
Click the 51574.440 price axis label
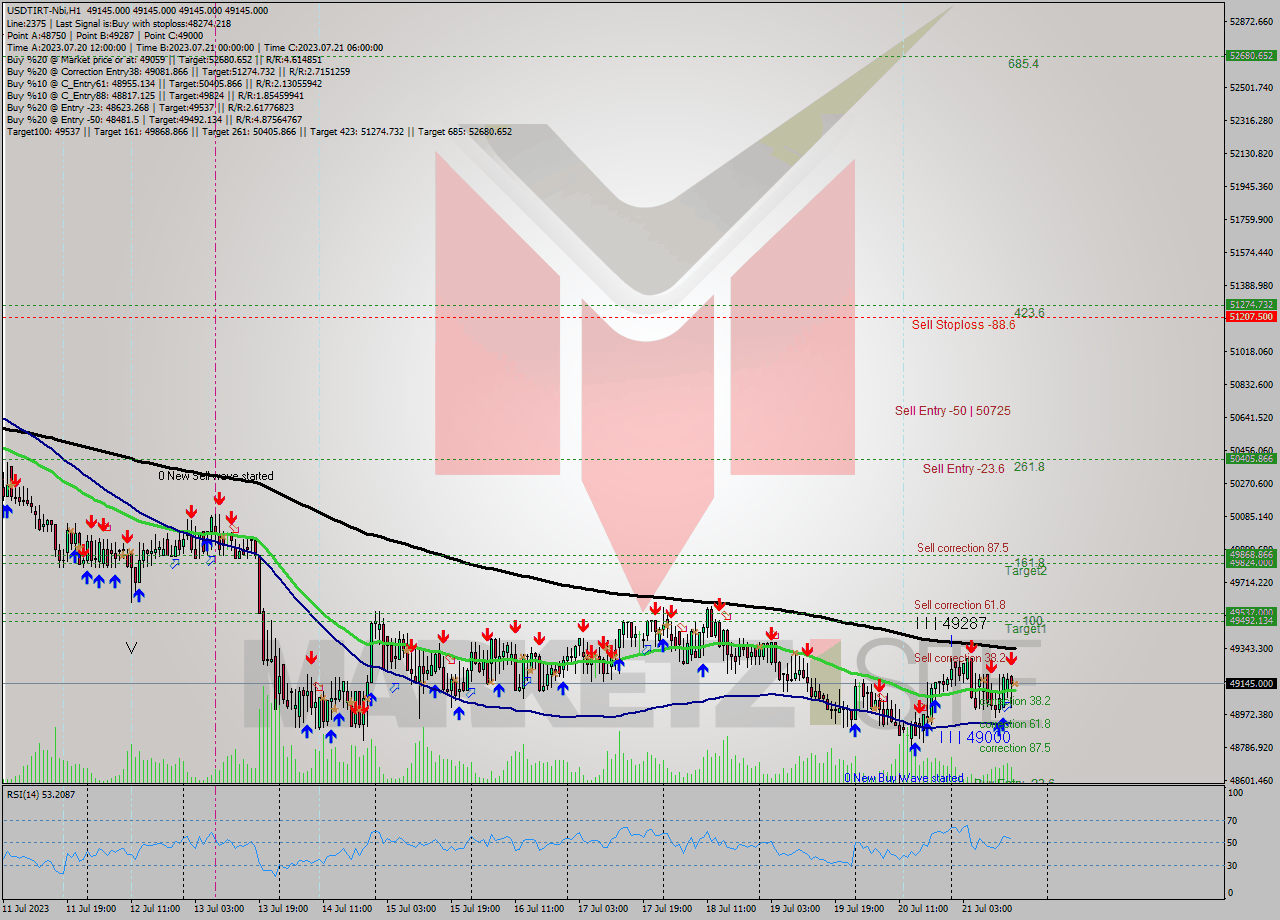coord(1251,252)
